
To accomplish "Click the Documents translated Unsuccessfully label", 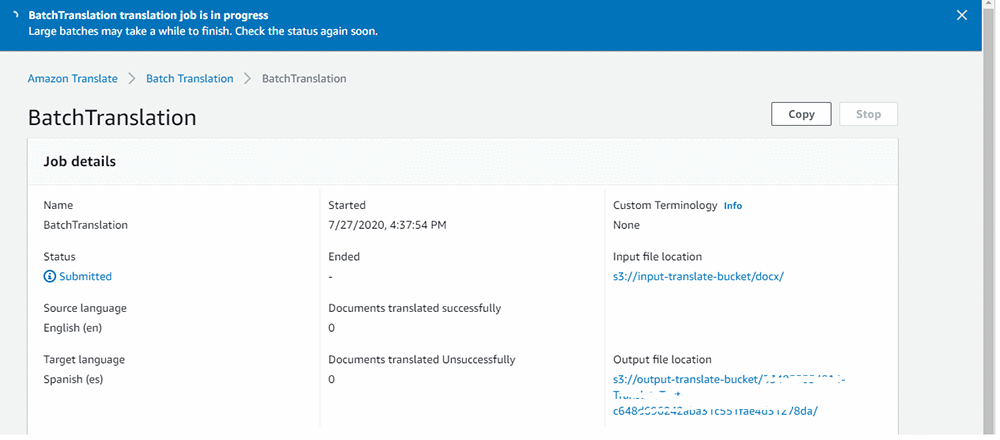I will (422, 360).
